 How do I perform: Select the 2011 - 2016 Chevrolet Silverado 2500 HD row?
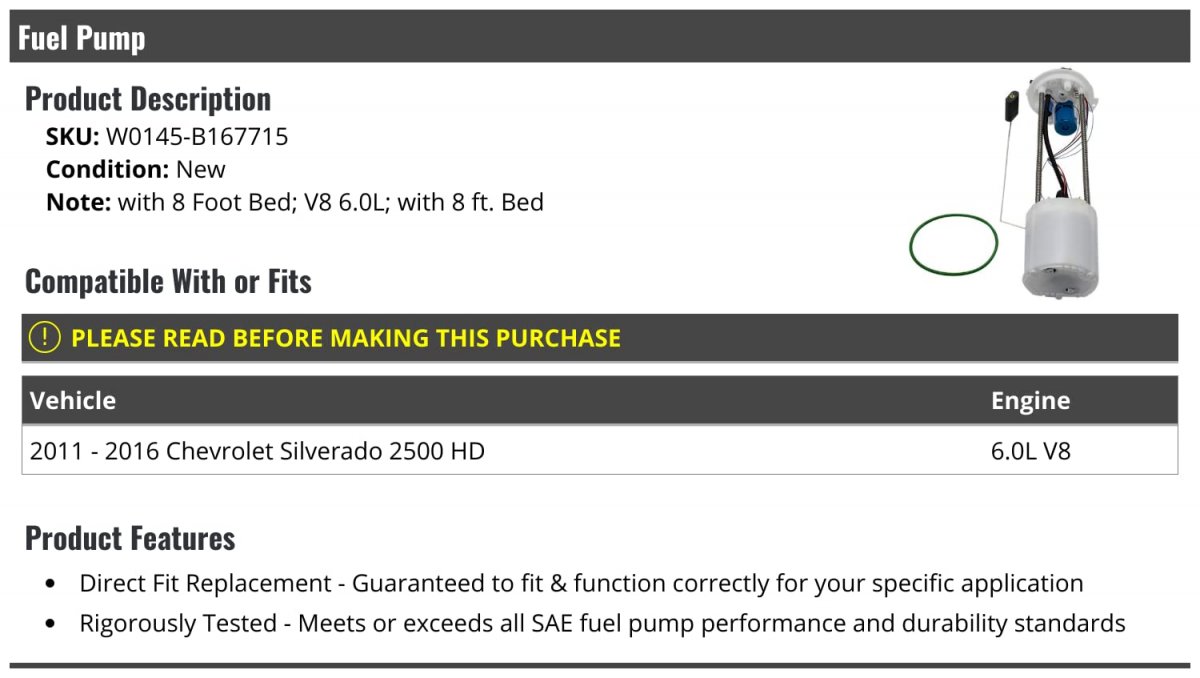click(600, 451)
